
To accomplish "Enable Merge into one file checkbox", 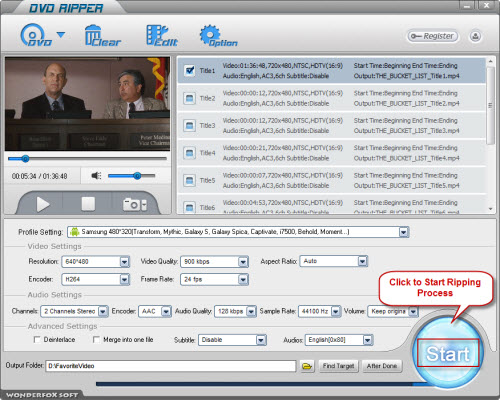I will coord(96,340).
